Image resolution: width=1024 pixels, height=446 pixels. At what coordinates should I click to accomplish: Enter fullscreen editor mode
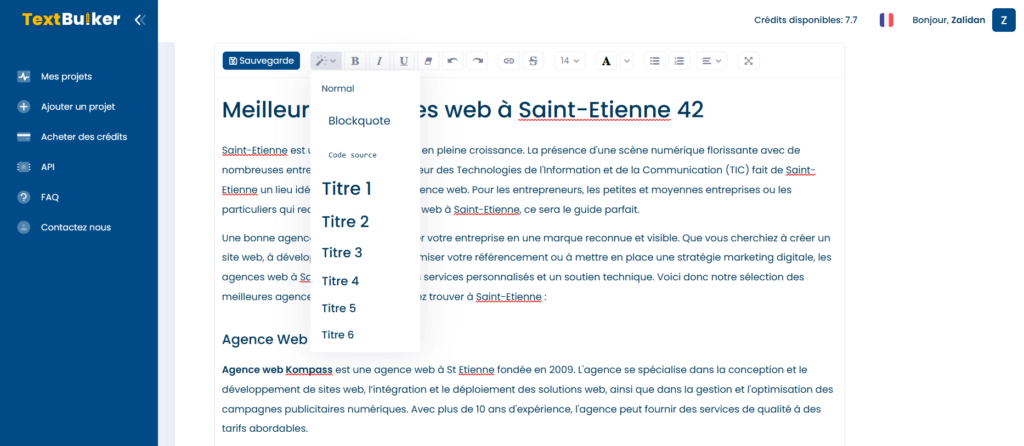(x=748, y=61)
